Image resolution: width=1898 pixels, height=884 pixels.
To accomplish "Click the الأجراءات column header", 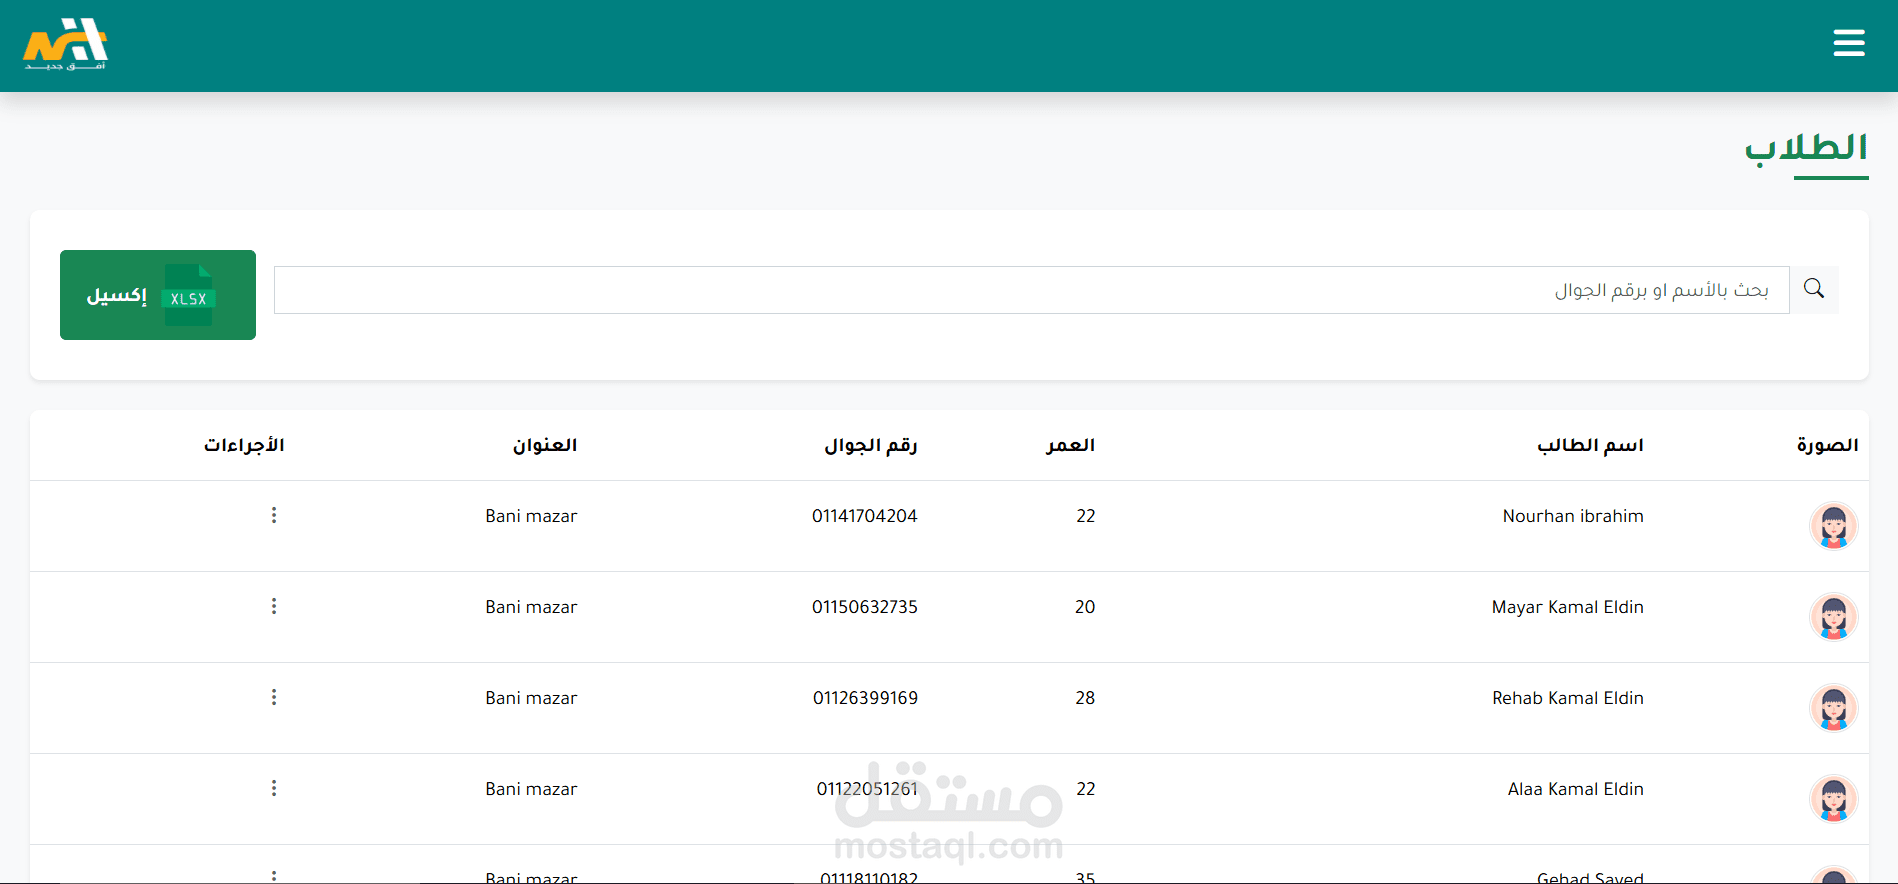I will [244, 445].
